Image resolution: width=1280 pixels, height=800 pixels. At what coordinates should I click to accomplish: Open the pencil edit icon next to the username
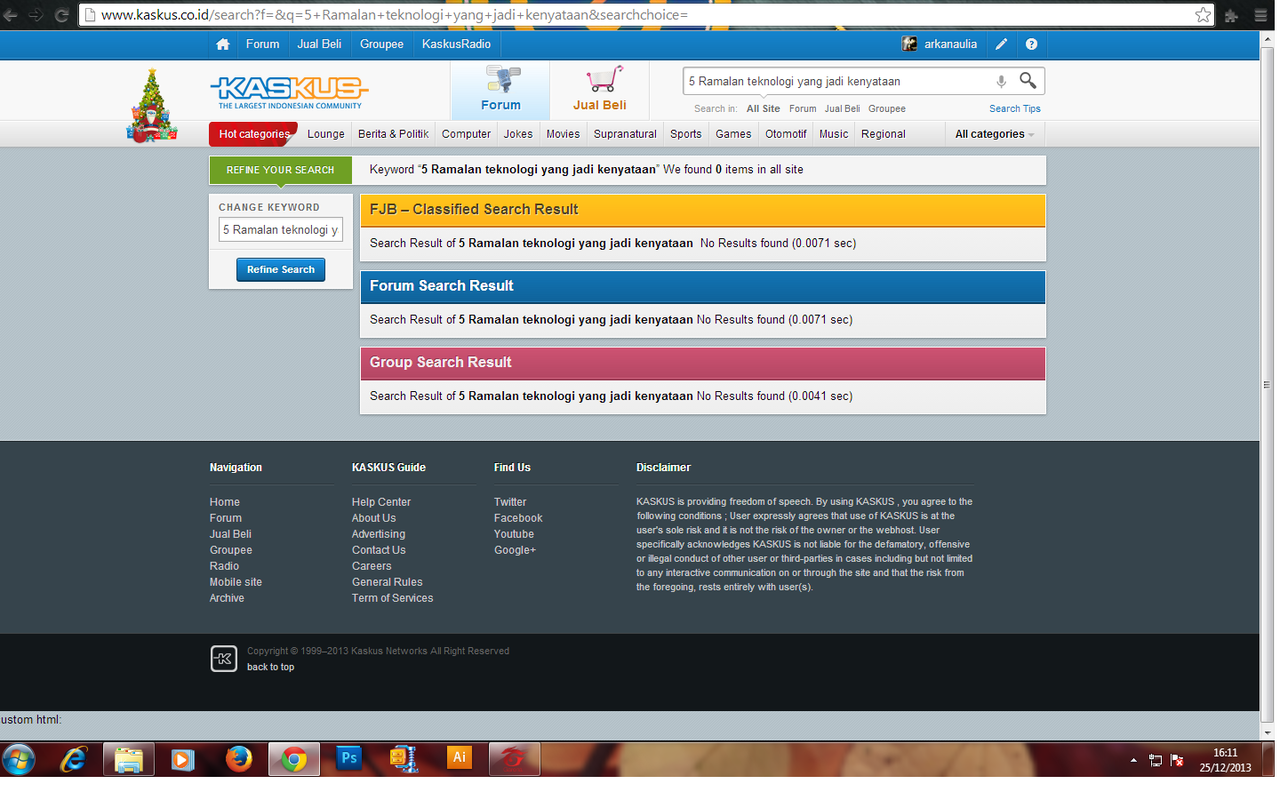(x=1001, y=44)
